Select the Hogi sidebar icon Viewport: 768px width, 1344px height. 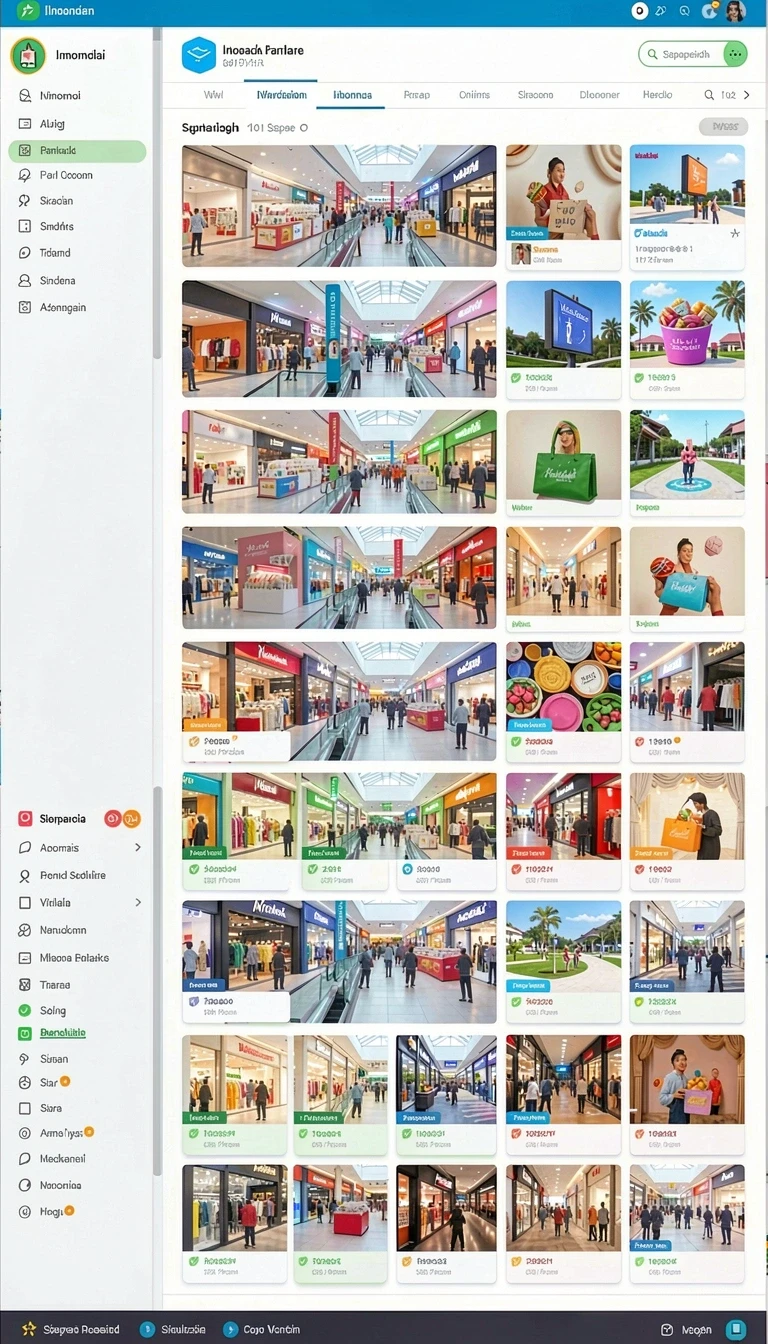[x=25, y=1212]
